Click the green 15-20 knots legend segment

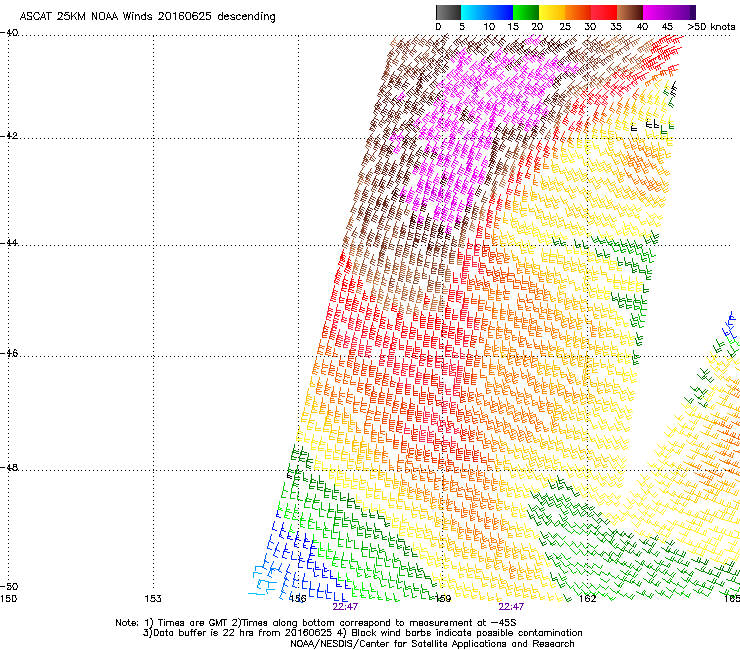click(526, 12)
